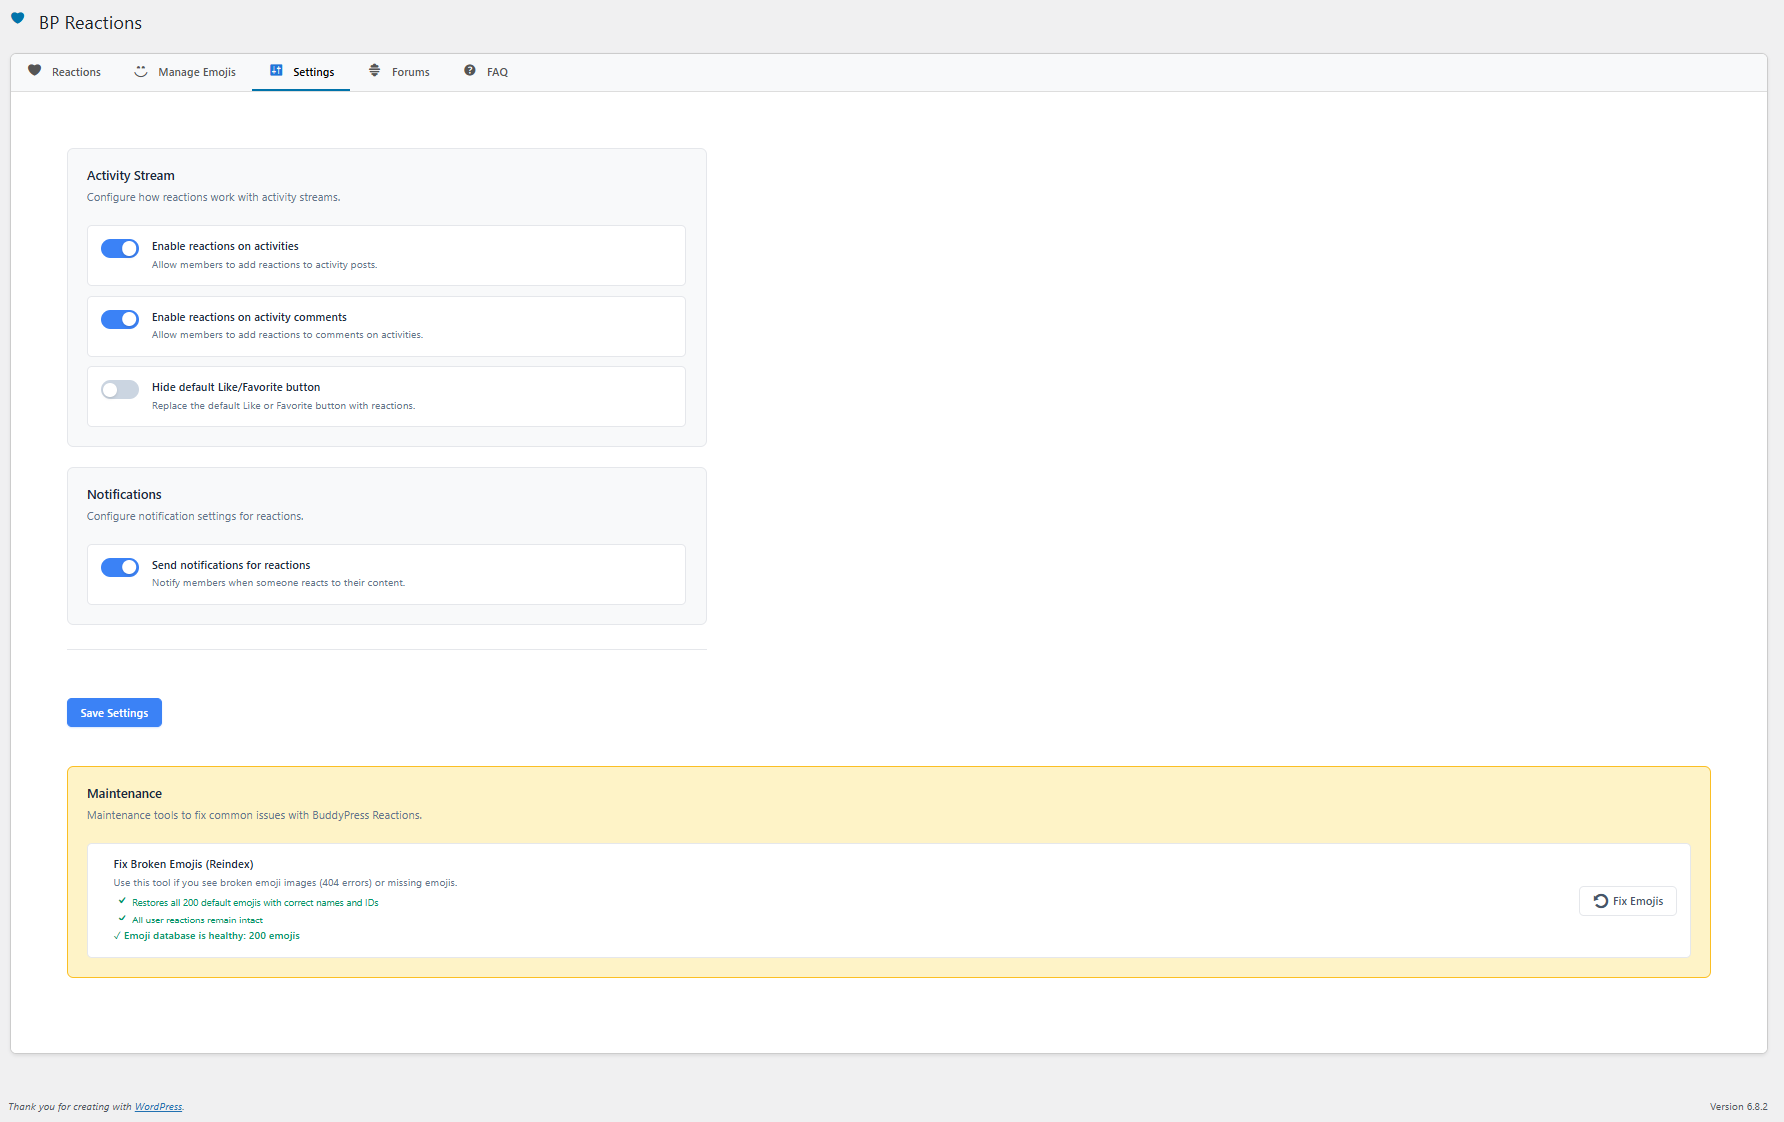This screenshot has height=1122, width=1784.
Task: Go to the Forums tab
Action: pos(399,72)
